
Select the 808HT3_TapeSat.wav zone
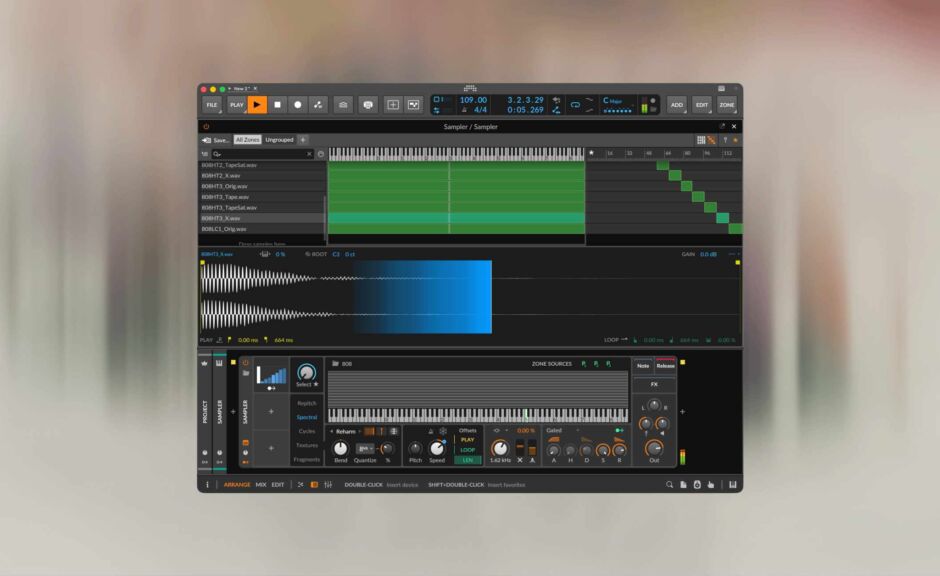(x=262, y=207)
